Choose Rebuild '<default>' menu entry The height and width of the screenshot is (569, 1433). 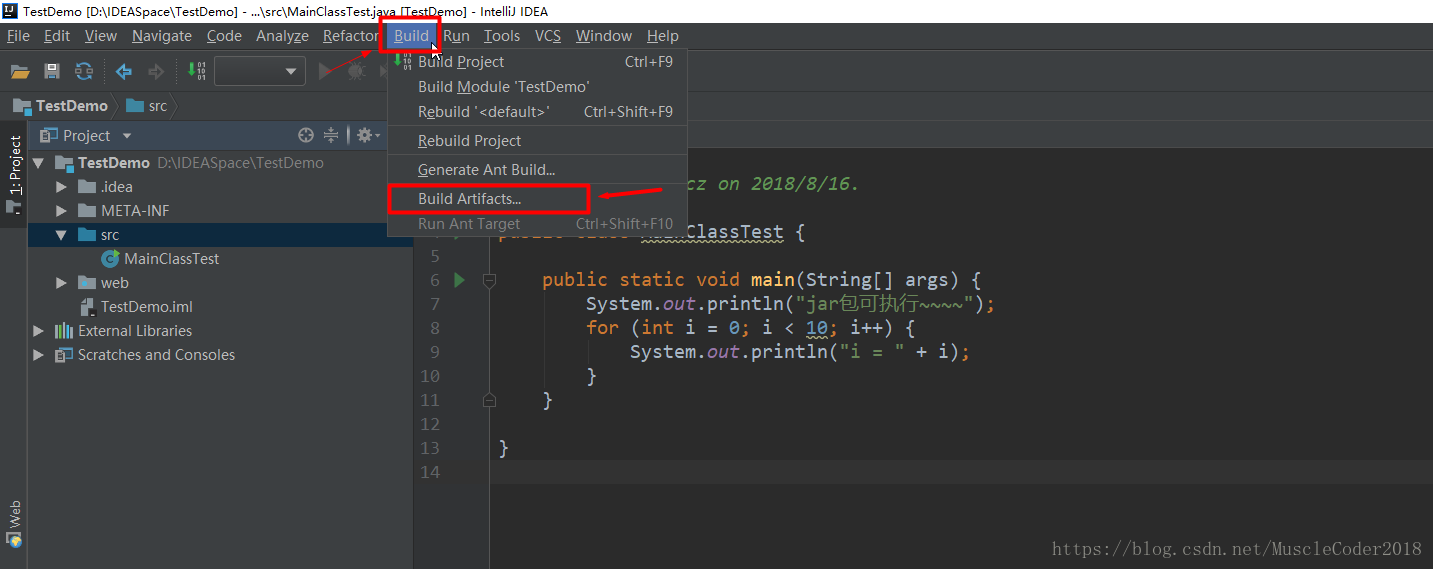[537, 112]
